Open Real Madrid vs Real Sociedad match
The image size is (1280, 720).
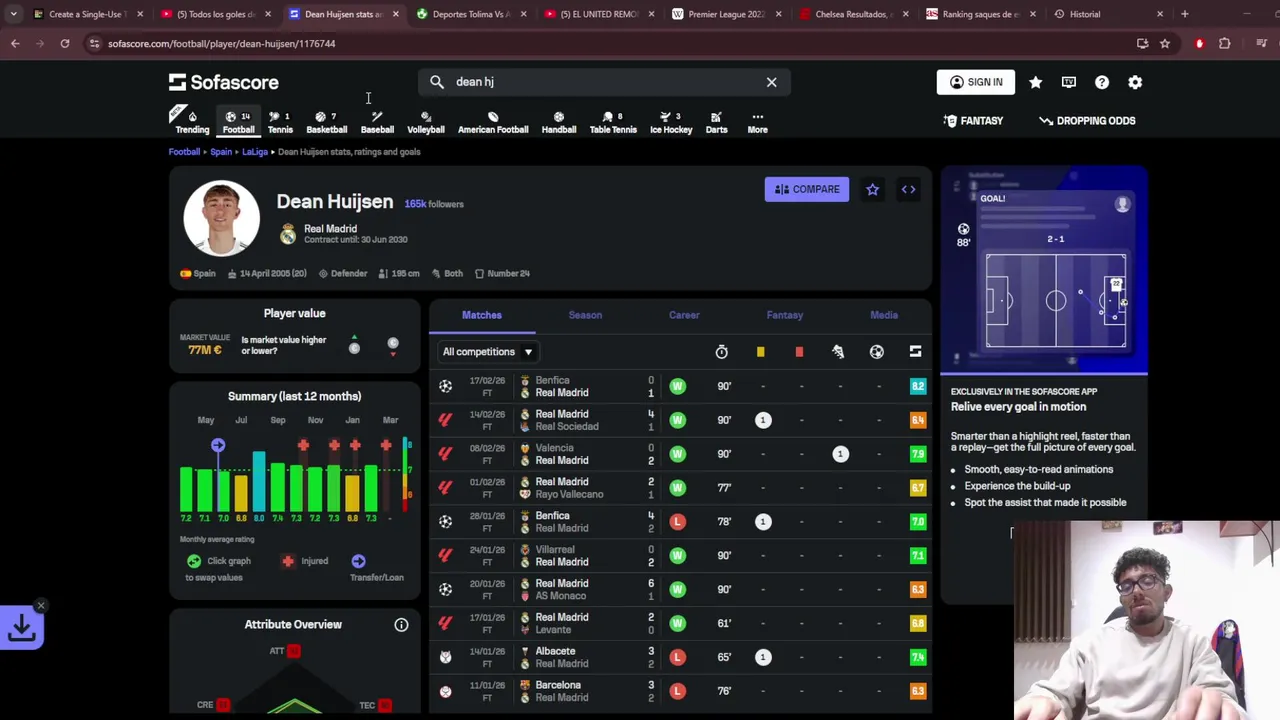(681, 420)
